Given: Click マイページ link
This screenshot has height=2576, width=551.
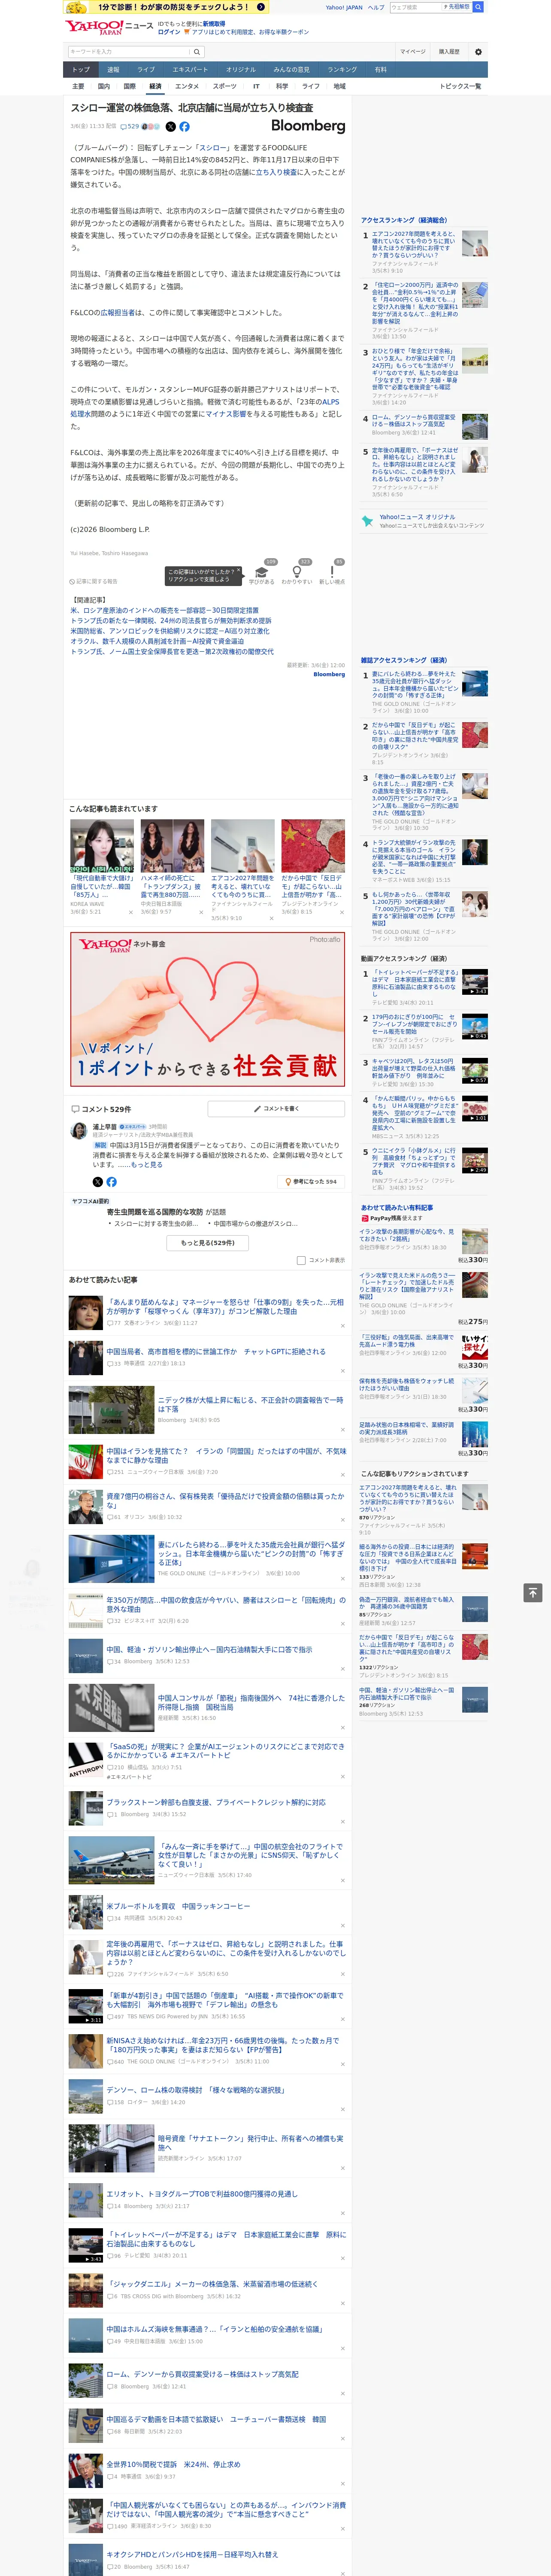Looking at the screenshot, I should (412, 52).
